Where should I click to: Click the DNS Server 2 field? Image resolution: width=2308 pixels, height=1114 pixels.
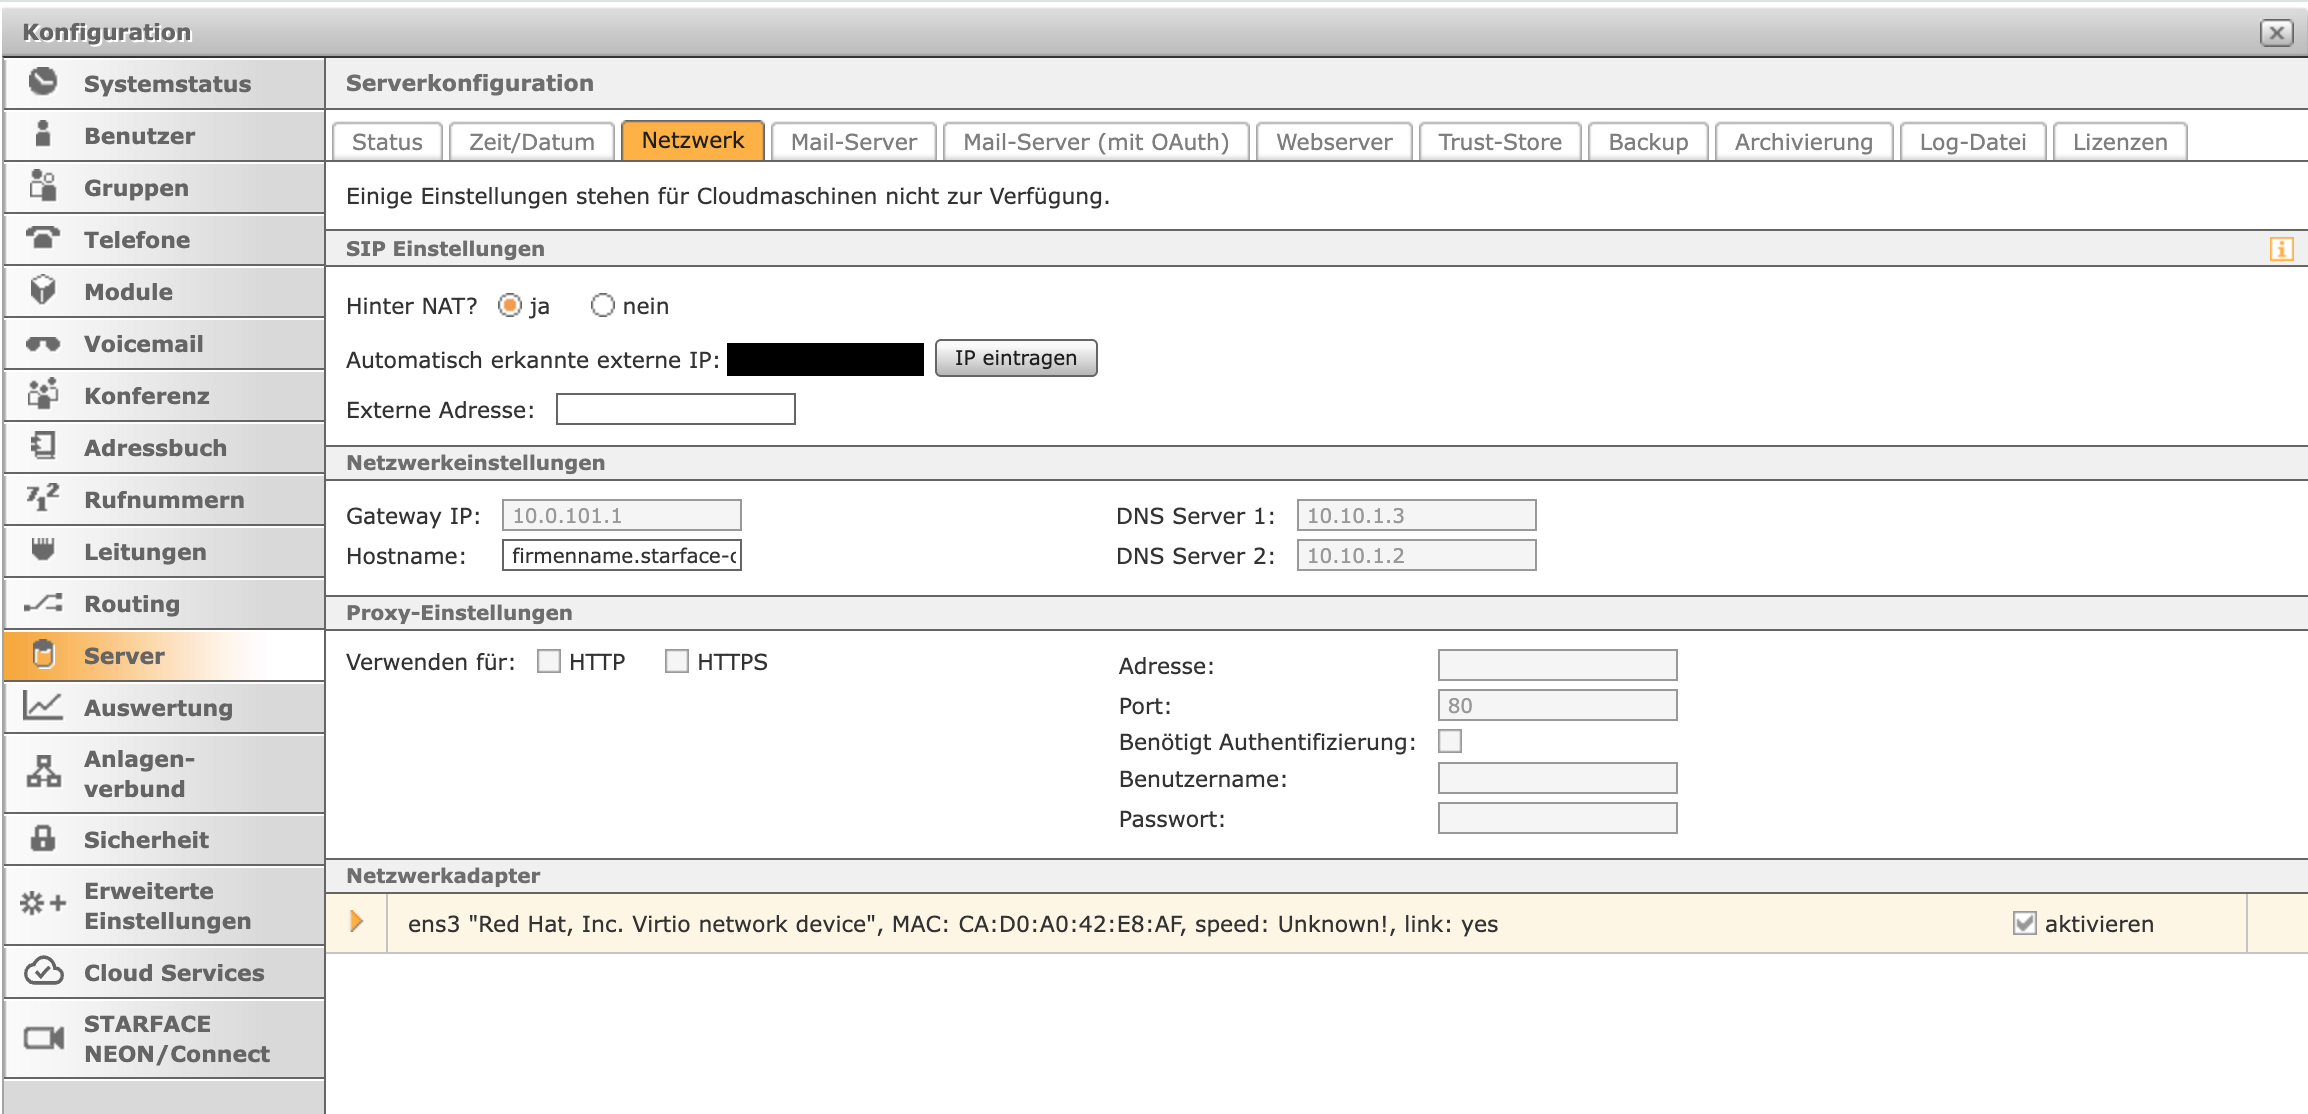[x=1417, y=555]
